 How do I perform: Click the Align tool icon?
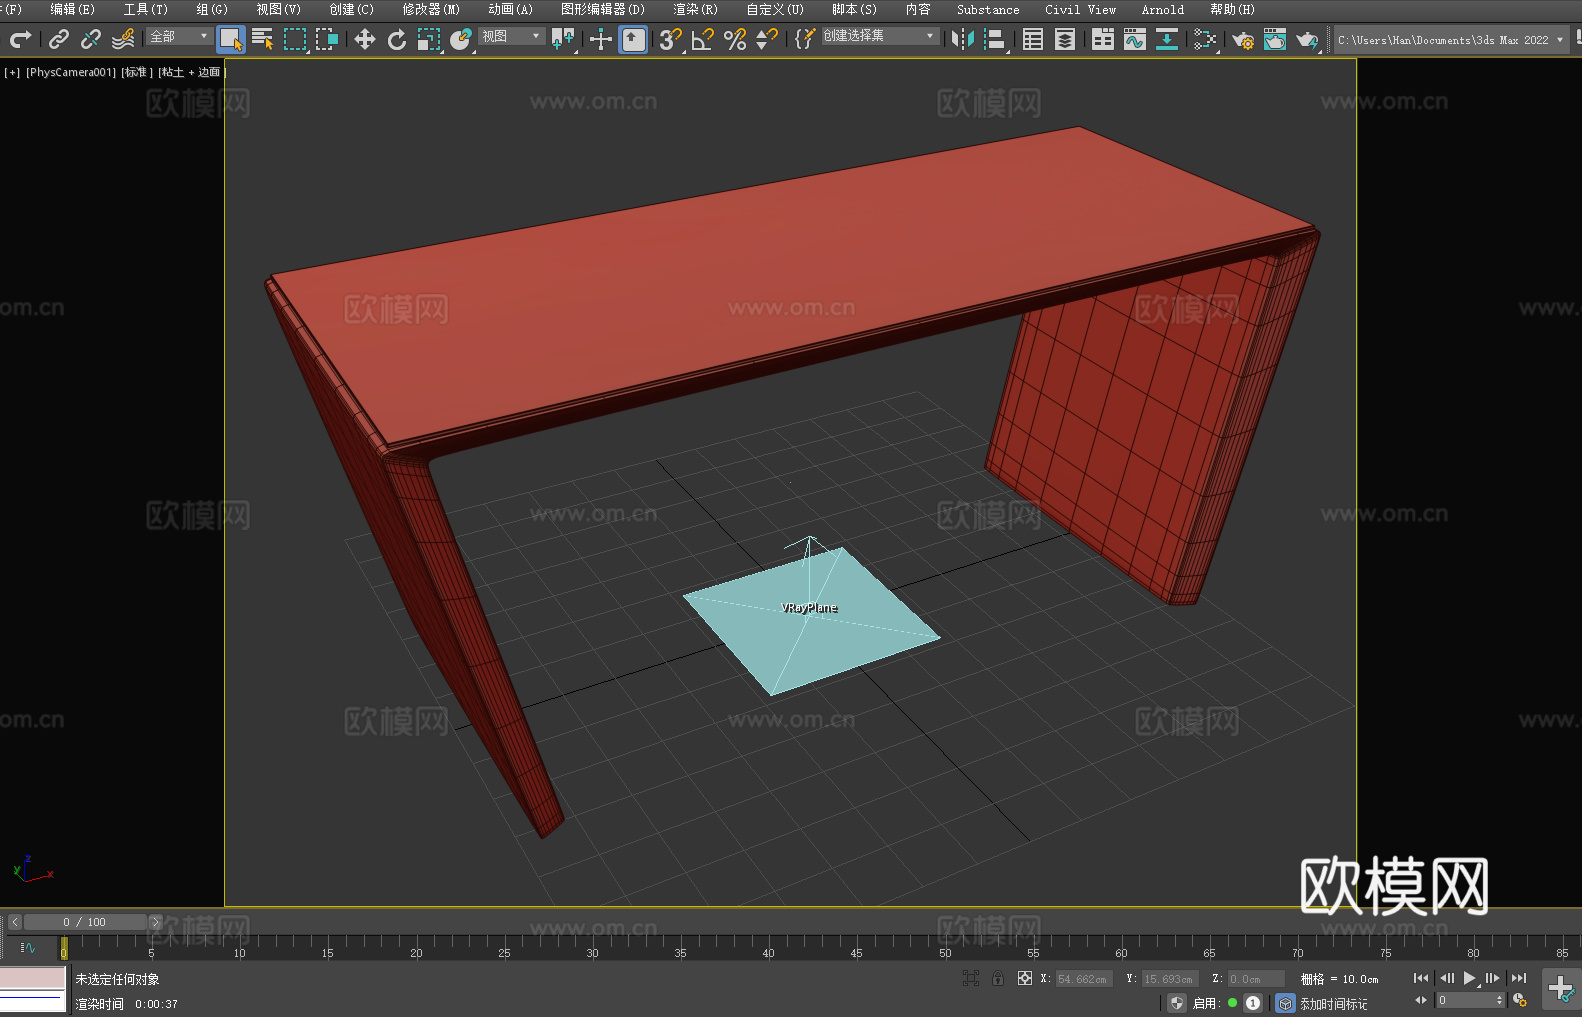[995, 39]
